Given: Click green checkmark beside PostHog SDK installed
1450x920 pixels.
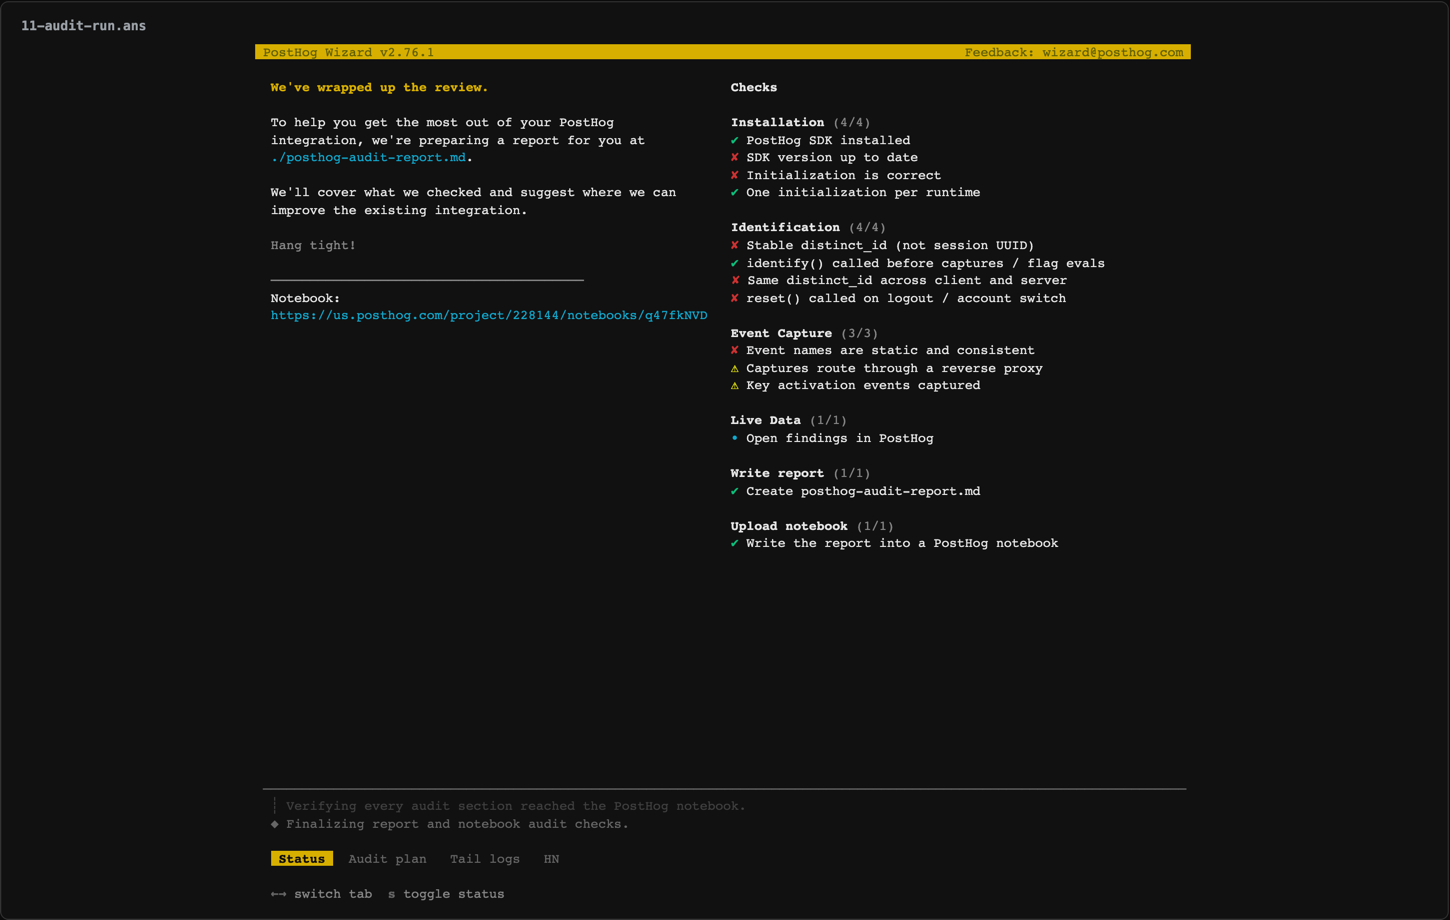Looking at the screenshot, I should click(735, 141).
